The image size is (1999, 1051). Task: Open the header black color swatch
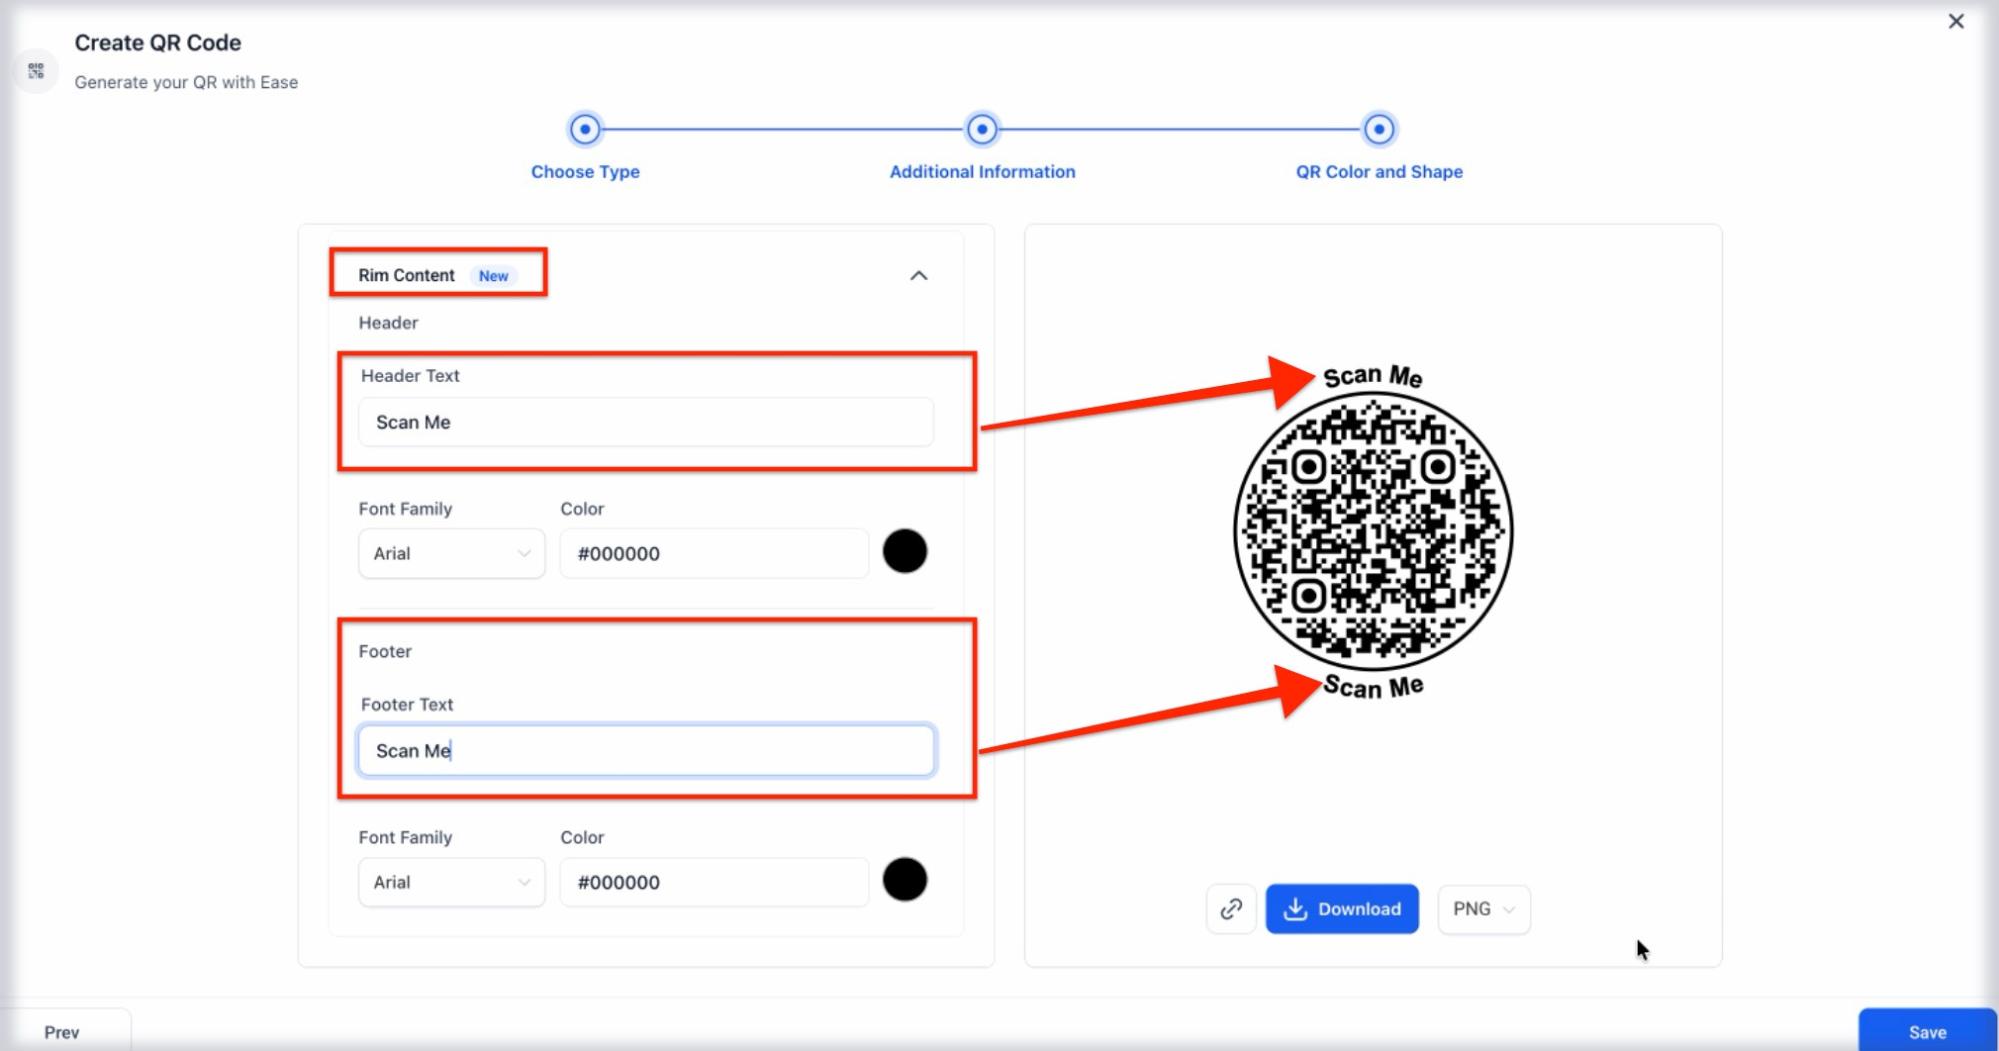click(x=905, y=551)
